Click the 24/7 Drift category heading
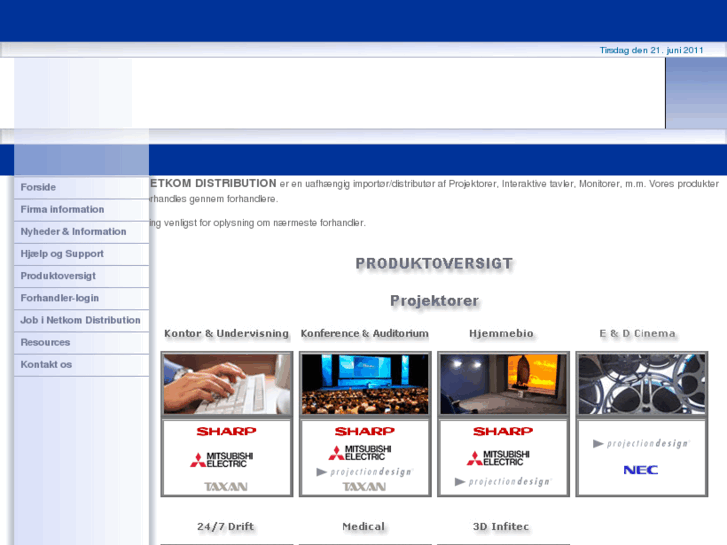 [x=225, y=526]
